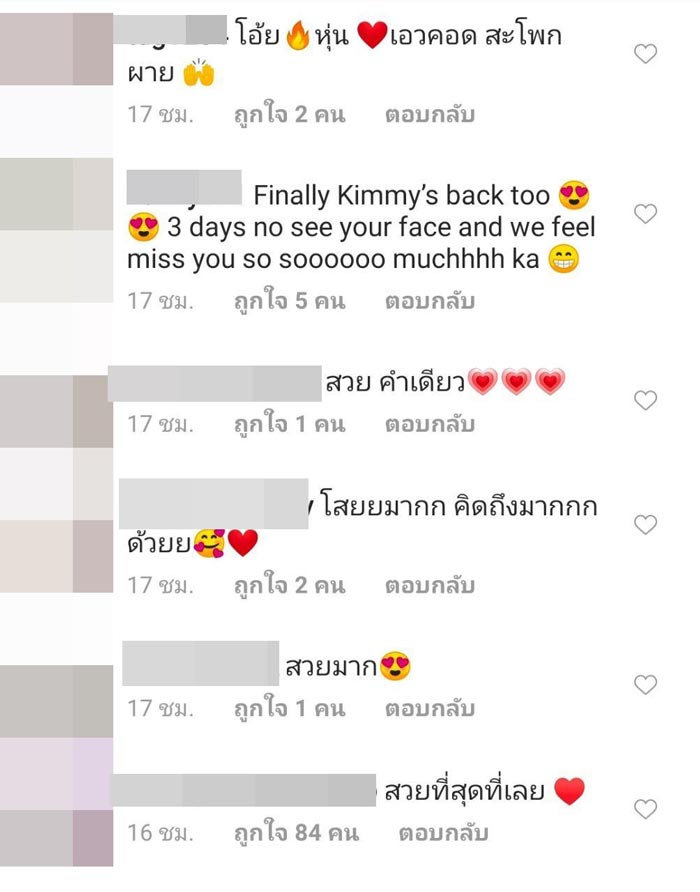
Task: Like the โสยยมากก คิดถึงมากกก comment
Action: (x=645, y=525)
